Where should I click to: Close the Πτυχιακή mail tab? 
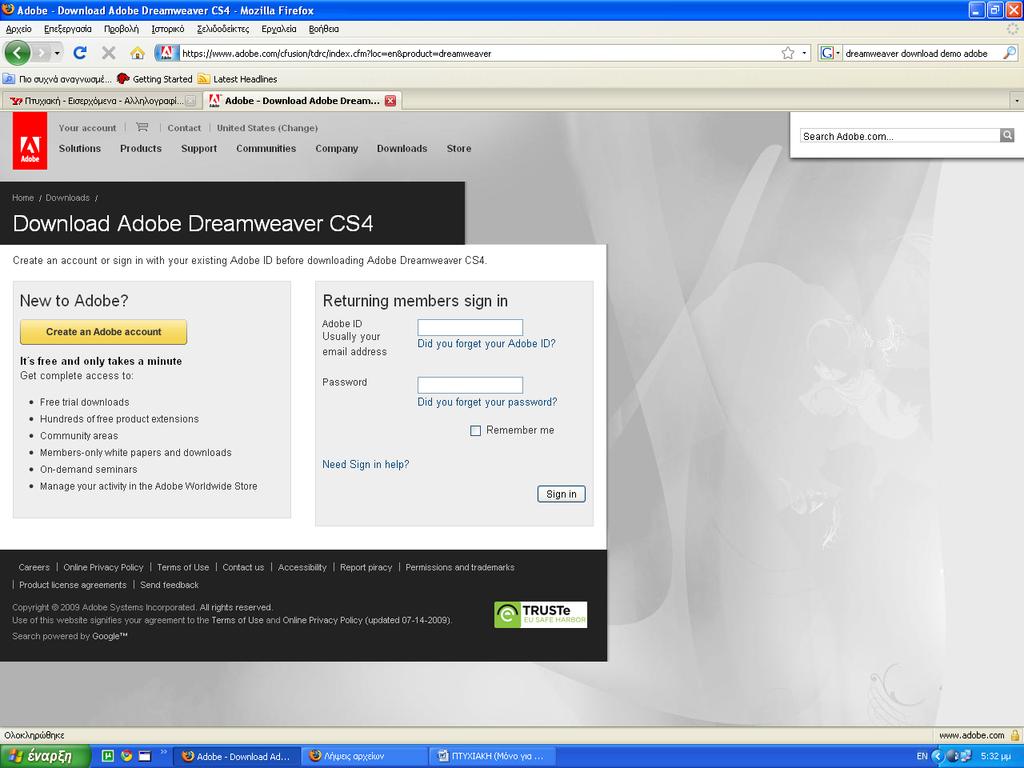(x=191, y=101)
